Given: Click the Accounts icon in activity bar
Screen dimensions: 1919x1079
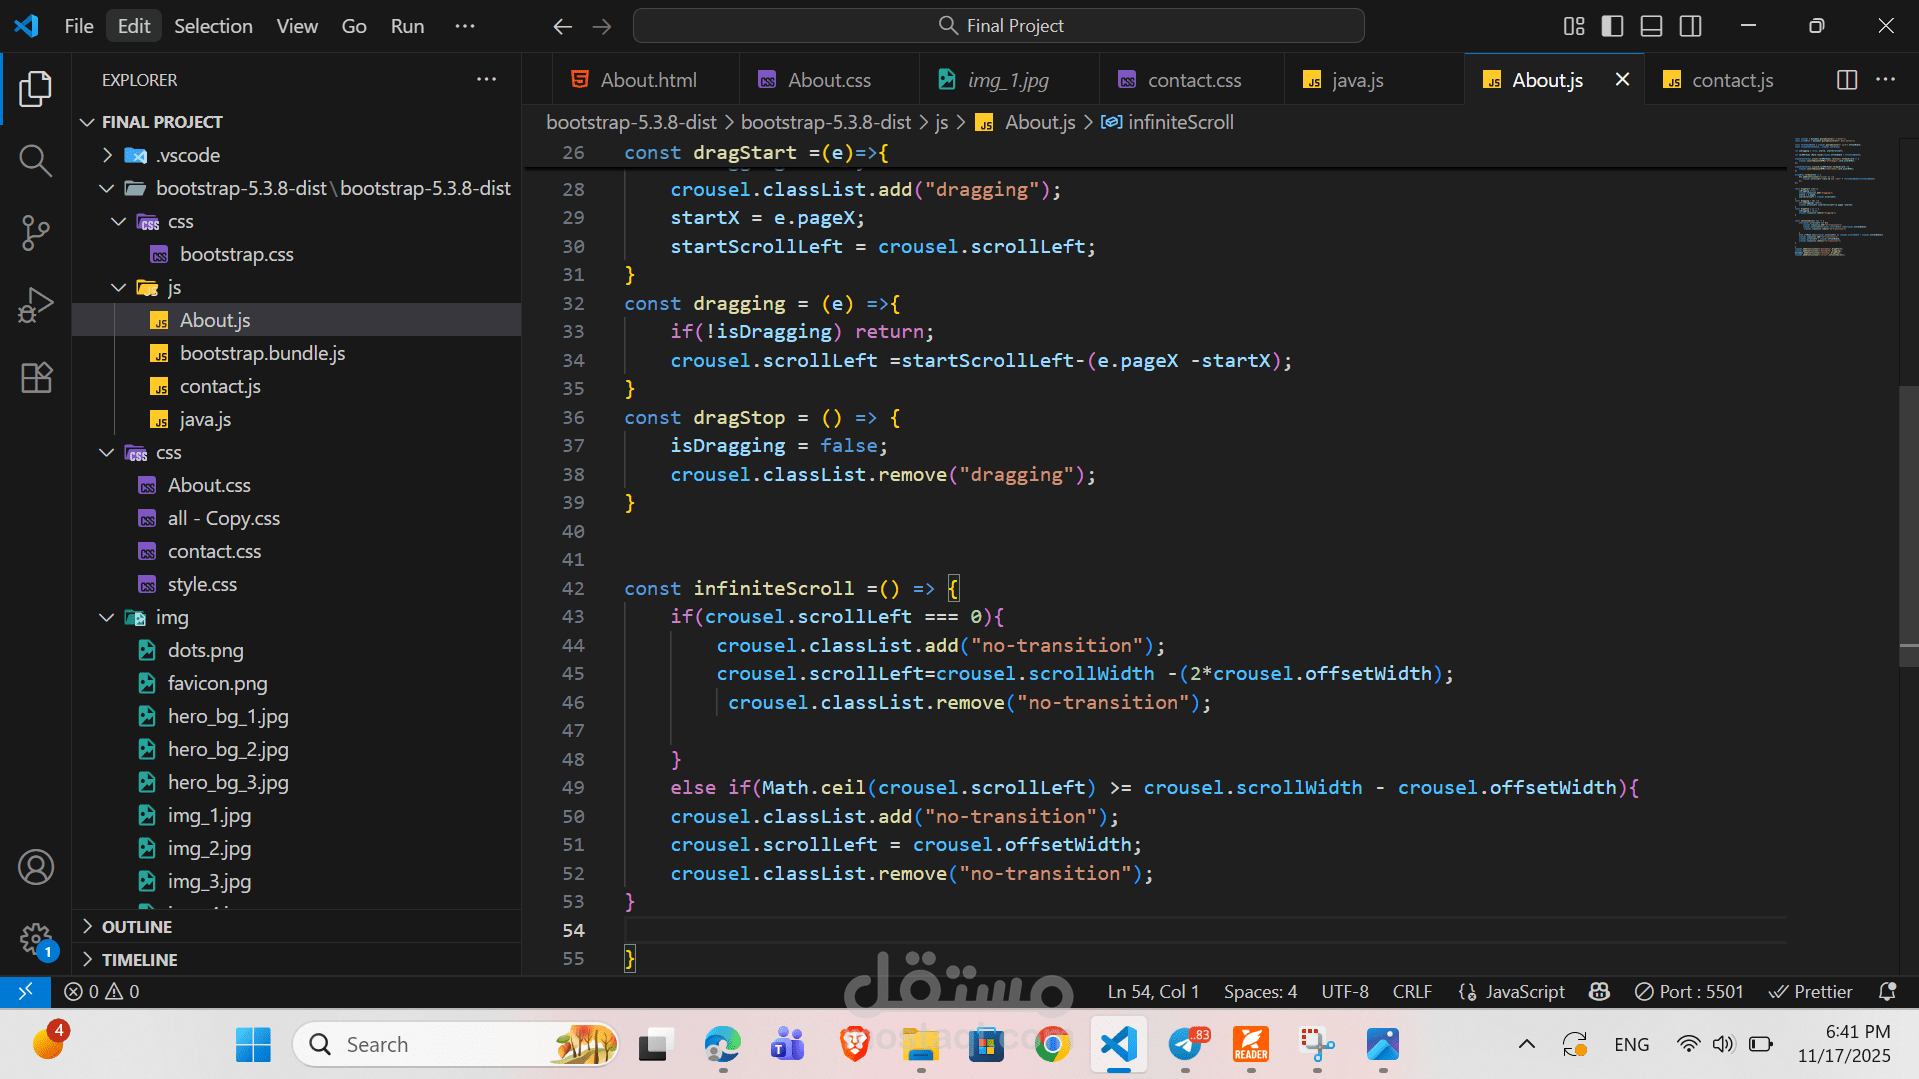Looking at the screenshot, I should tap(36, 867).
